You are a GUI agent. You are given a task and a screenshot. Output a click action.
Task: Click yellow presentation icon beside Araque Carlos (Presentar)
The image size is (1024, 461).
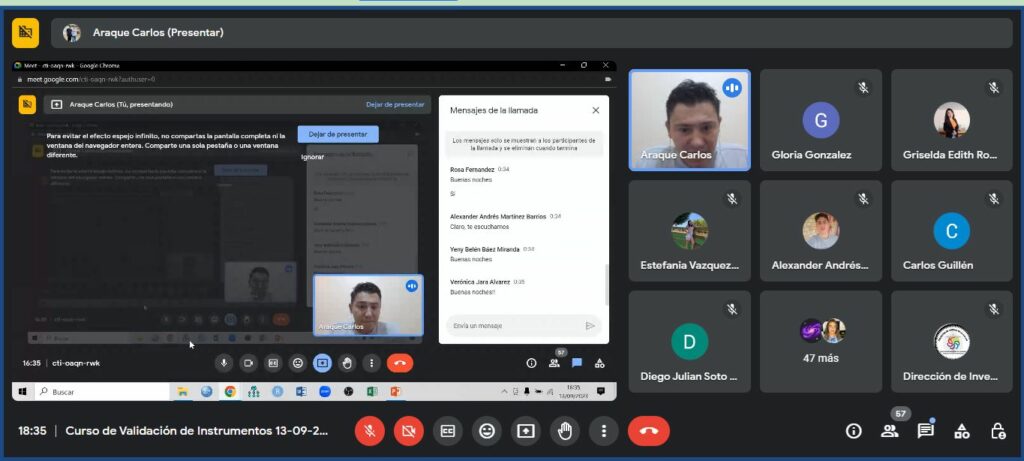pyautogui.click(x=25, y=33)
